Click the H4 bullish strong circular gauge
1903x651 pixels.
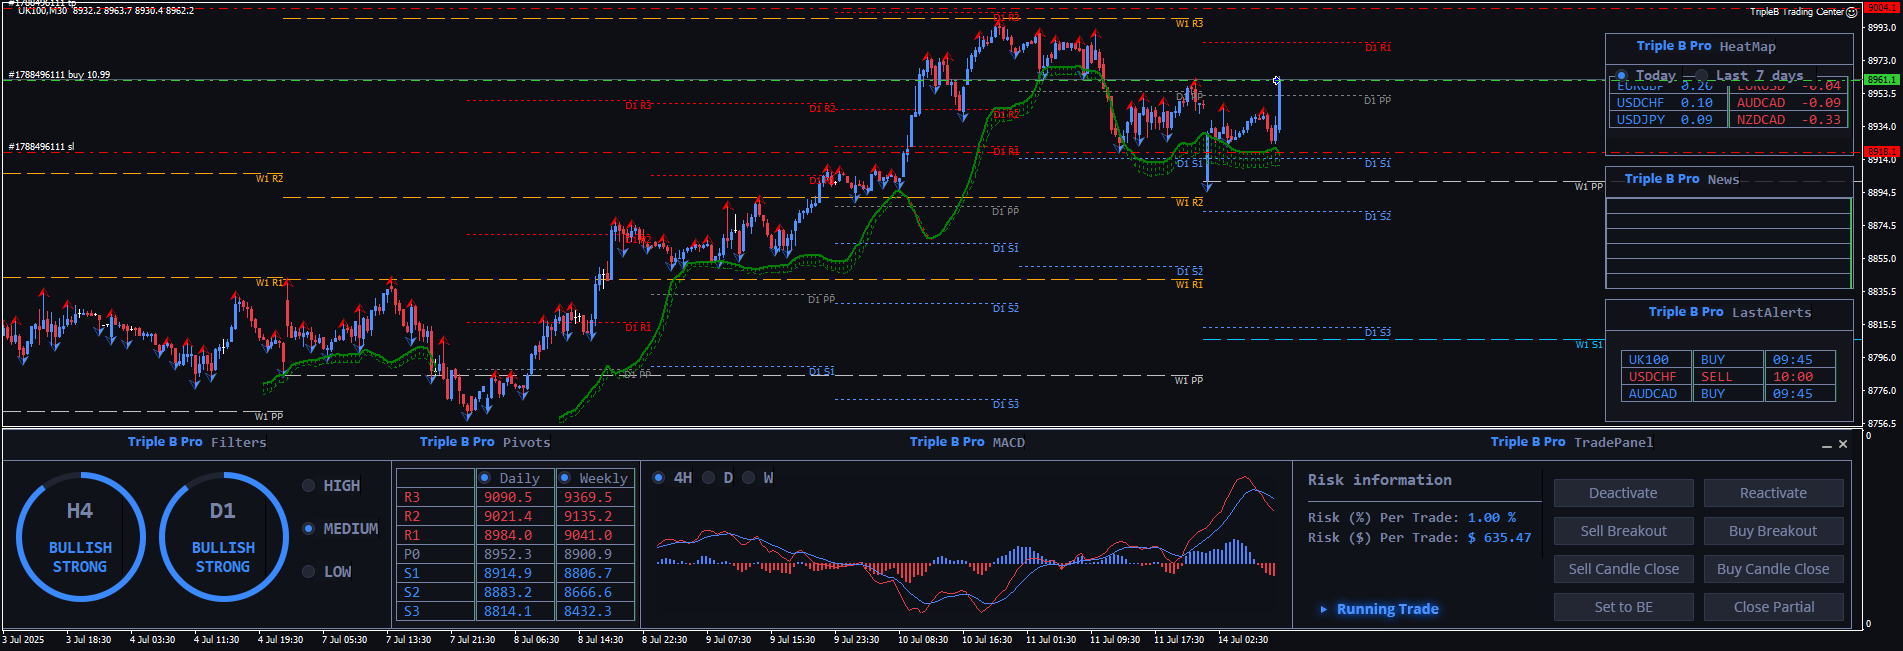(80, 537)
